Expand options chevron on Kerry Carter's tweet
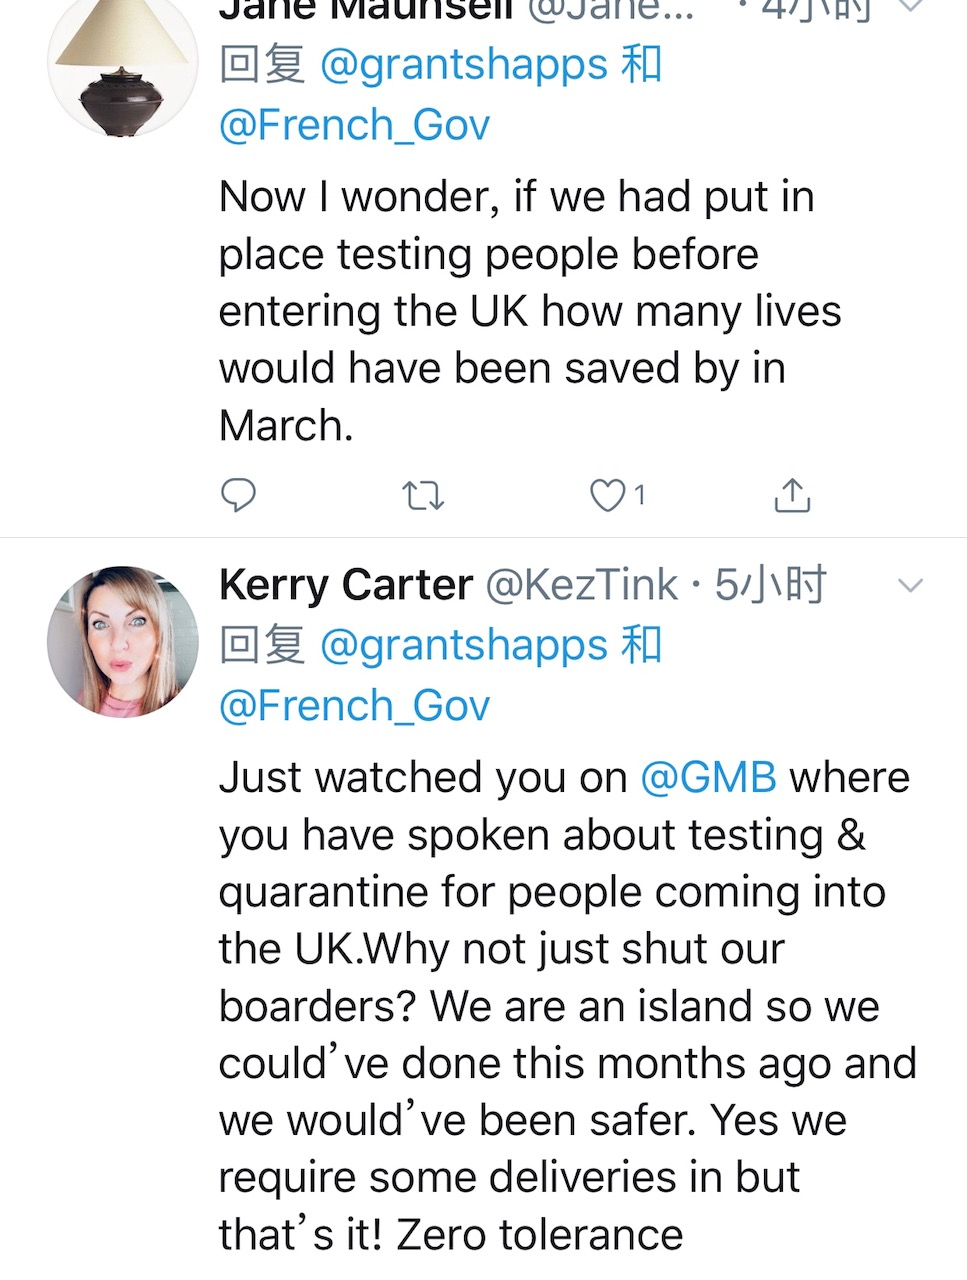Screen dimensions: 967x1280 tap(910, 586)
